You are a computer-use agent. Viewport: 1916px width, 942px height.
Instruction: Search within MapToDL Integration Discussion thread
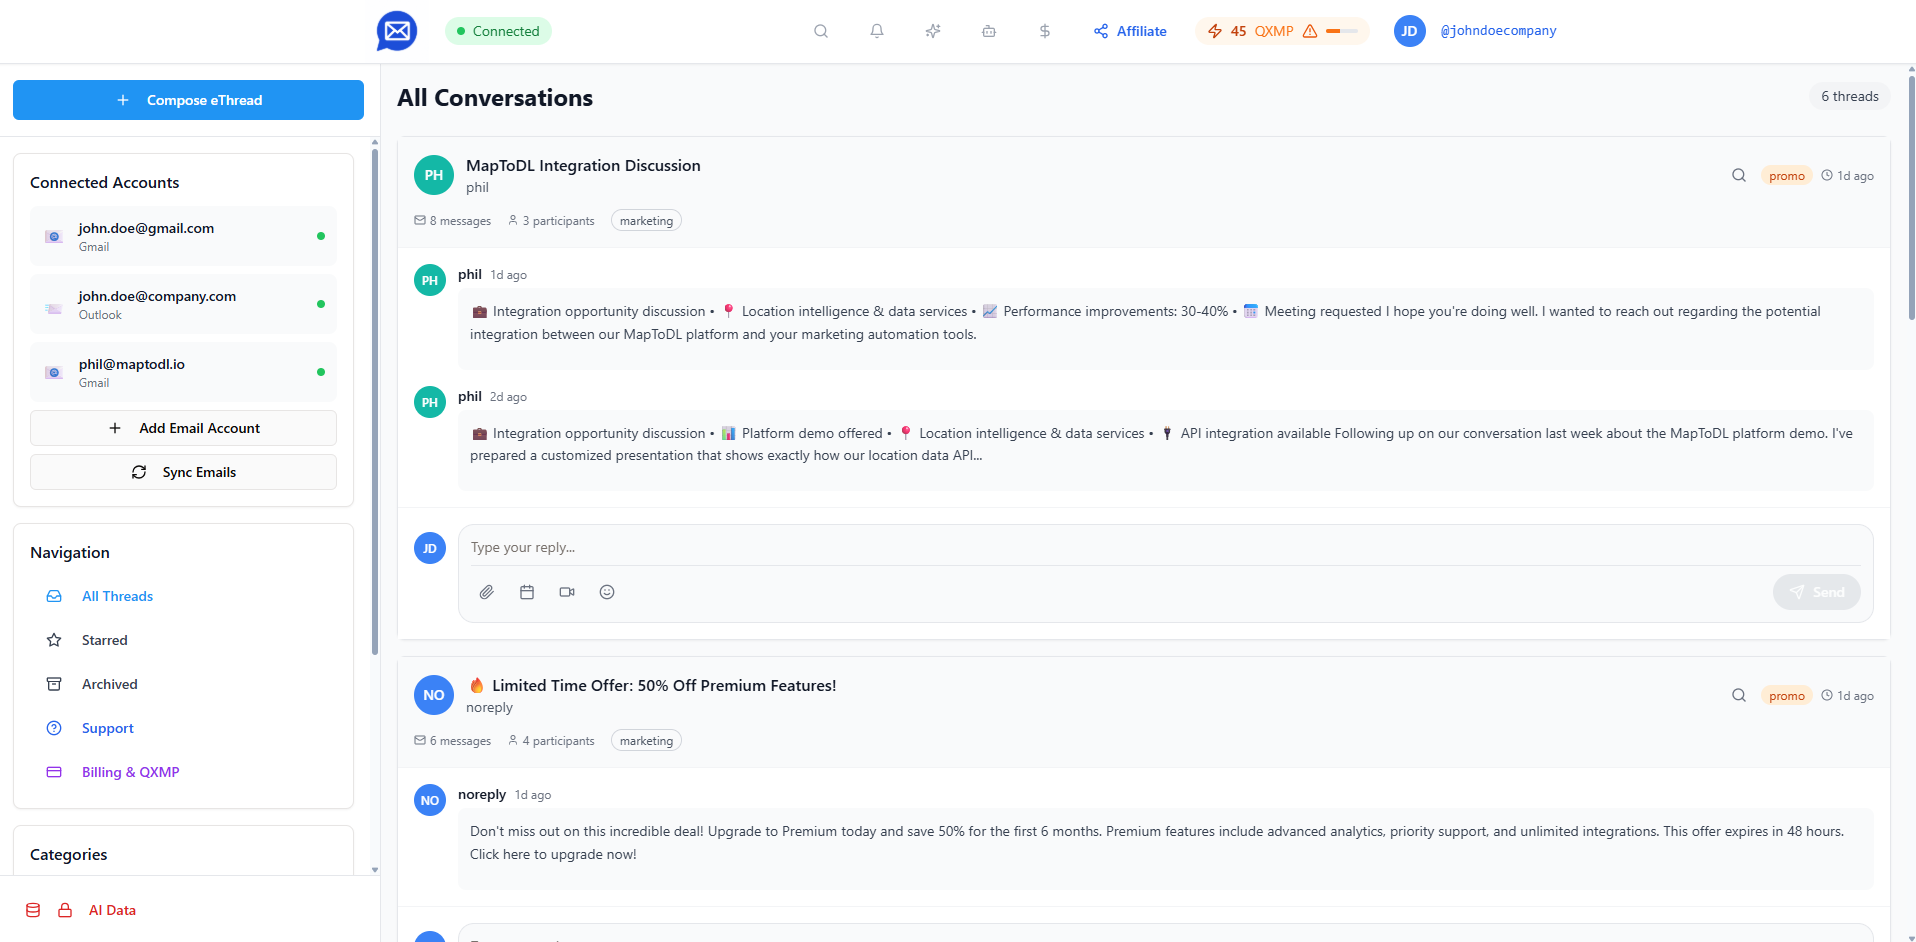point(1739,175)
